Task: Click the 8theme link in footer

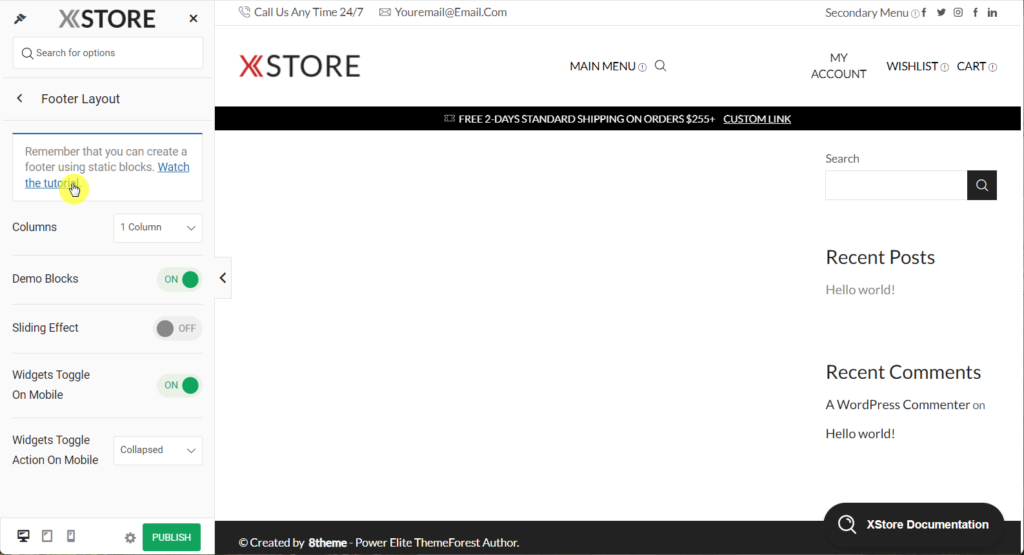Action: point(327,543)
